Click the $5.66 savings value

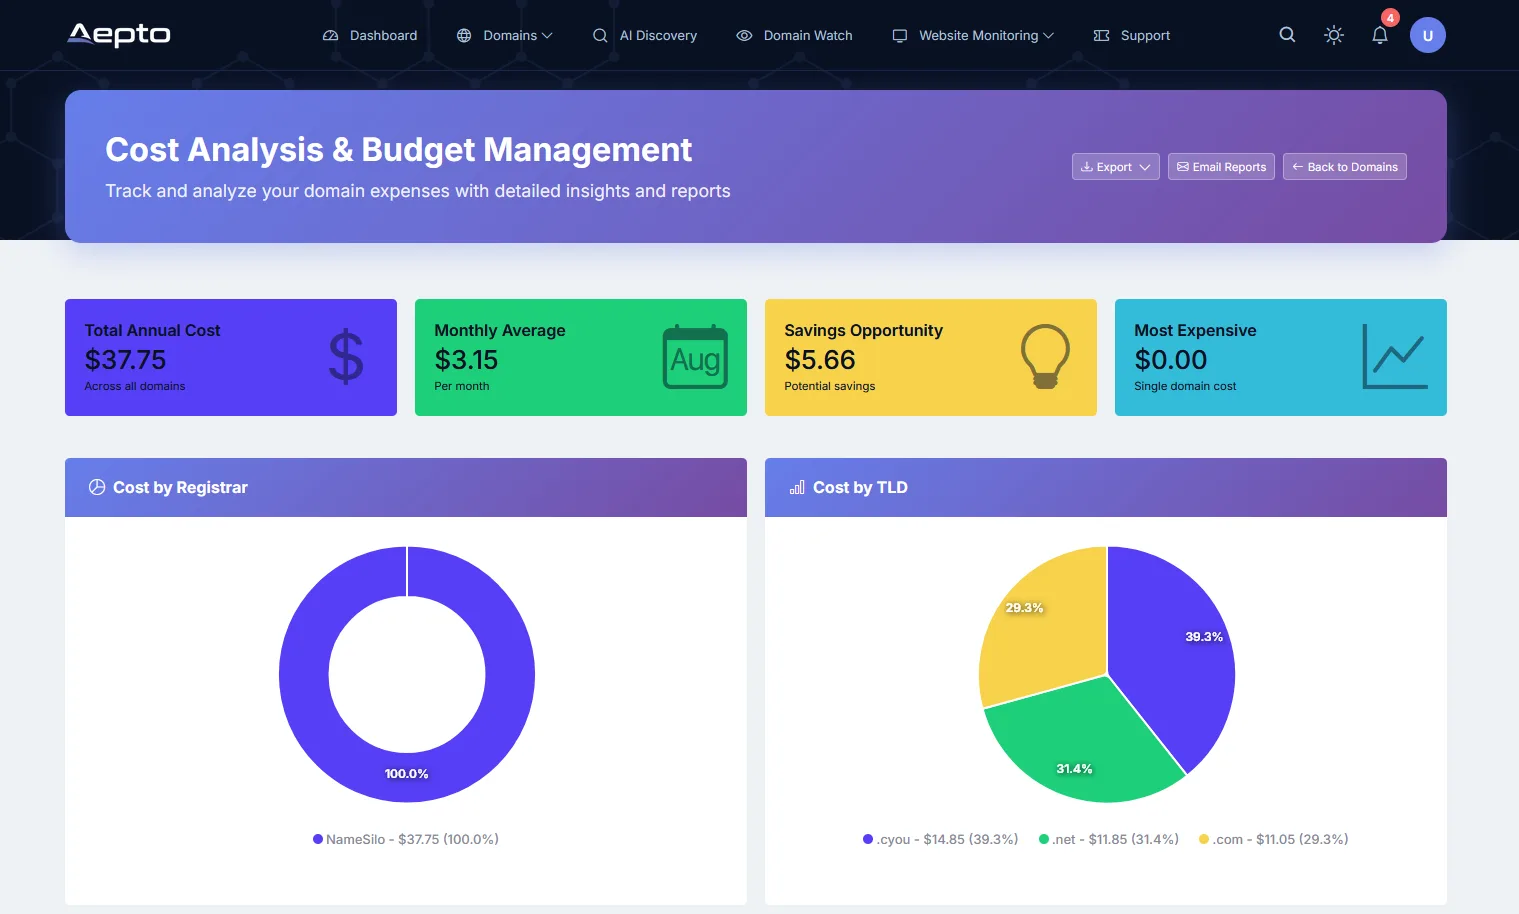[x=820, y=360]
